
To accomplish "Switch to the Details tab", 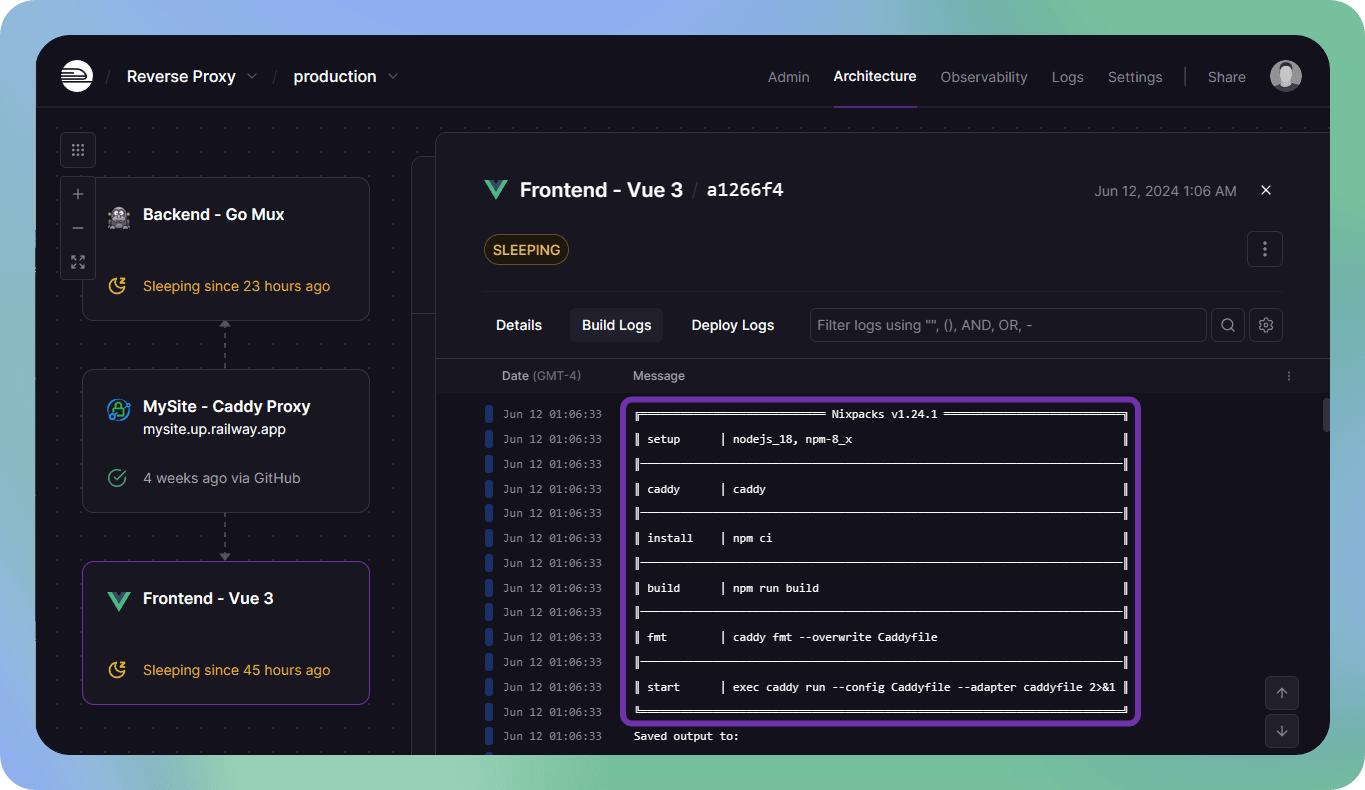I will coord(519,325).
